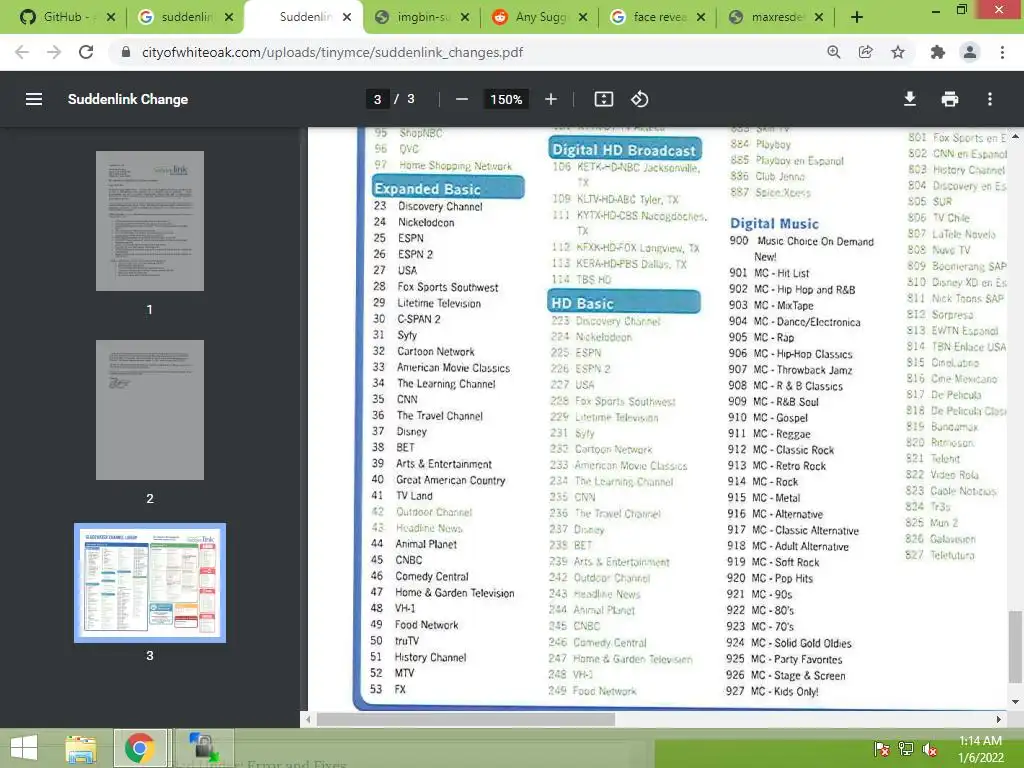Screen dimensions: 1024x768
Task: Click the page number input field
Action: pyautogui.click(x=377, y=99)
